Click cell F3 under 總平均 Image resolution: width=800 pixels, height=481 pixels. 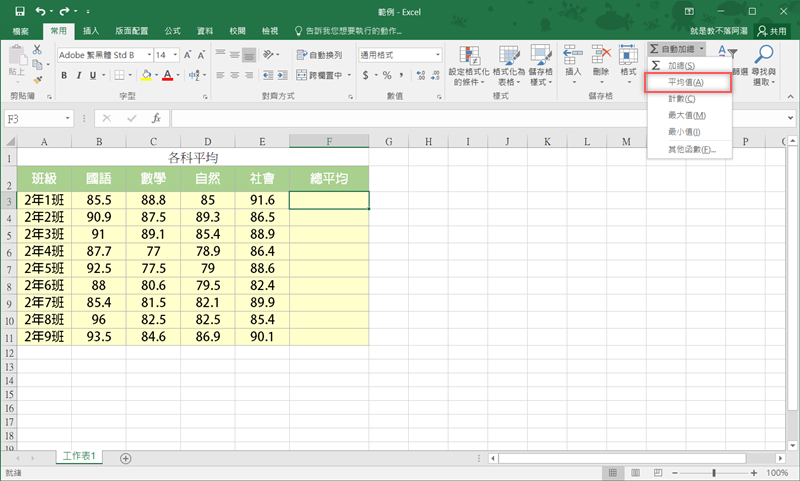click(x=329, y=200)
